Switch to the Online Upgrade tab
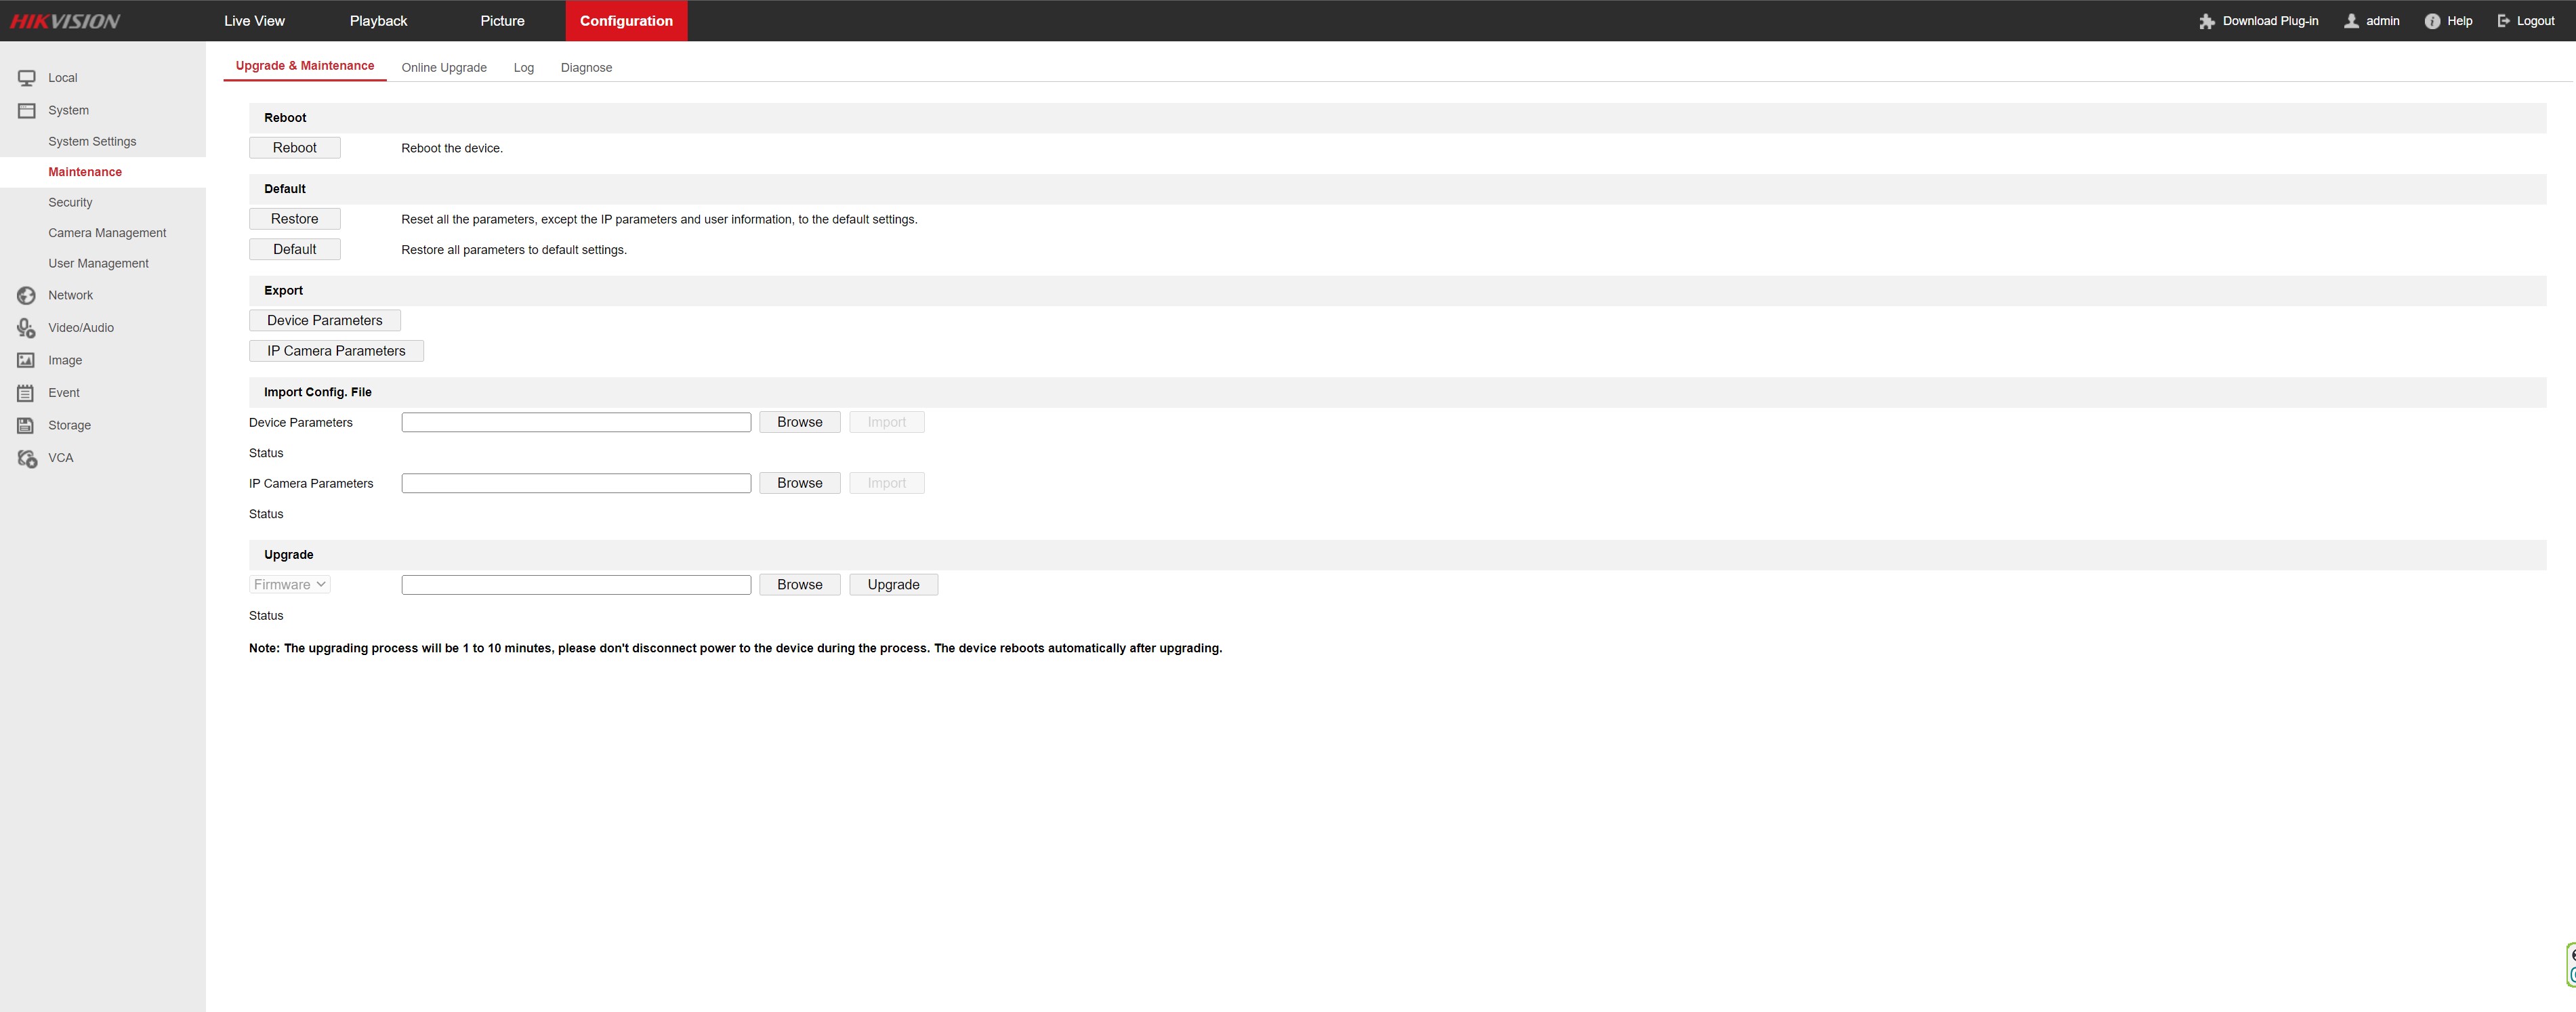 [444, 68]
